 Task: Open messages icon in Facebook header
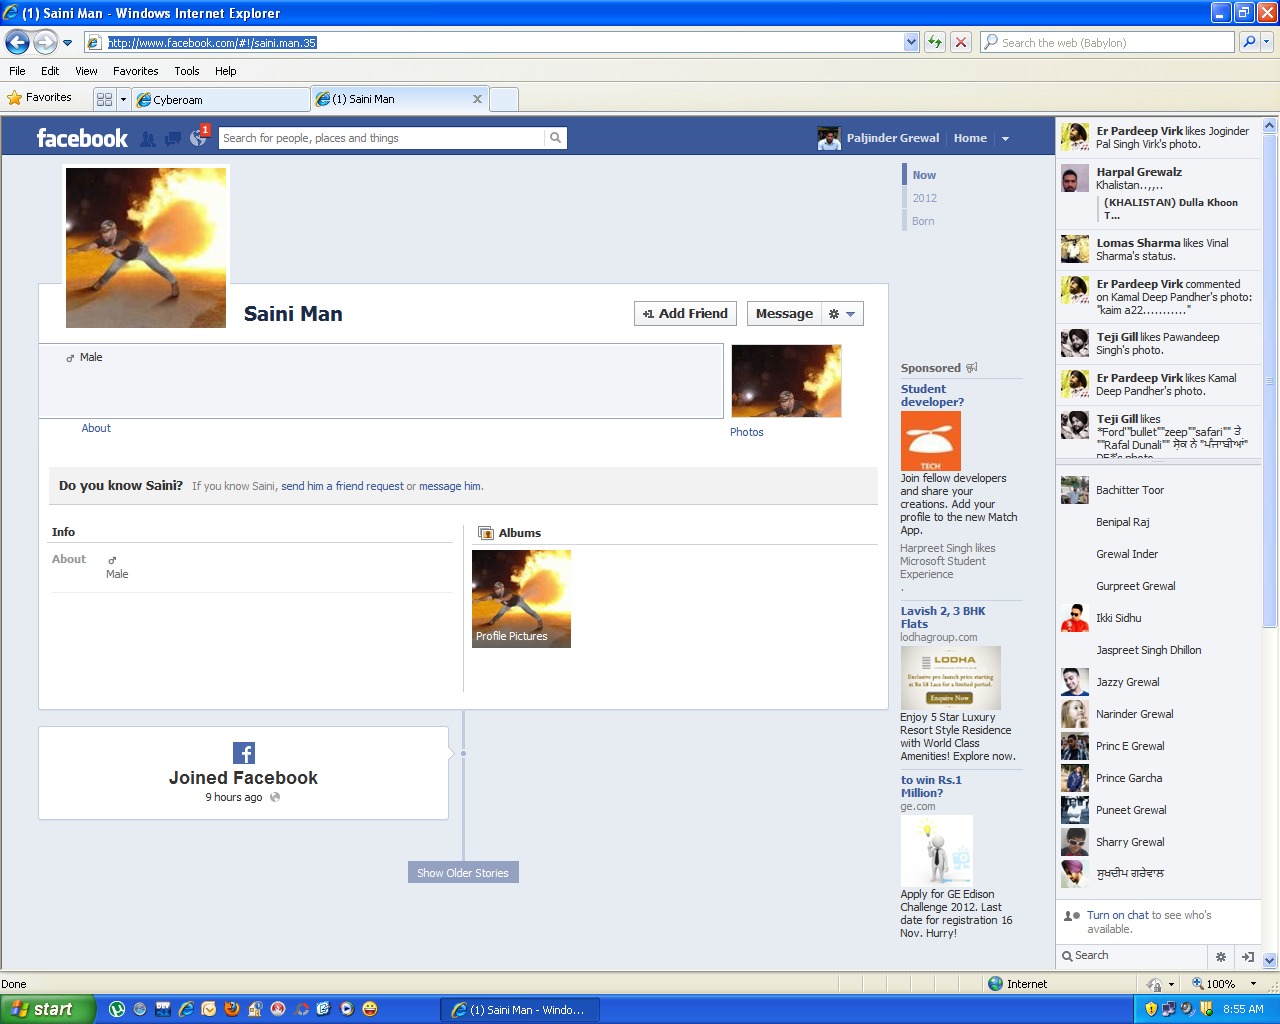pos(173,139)
